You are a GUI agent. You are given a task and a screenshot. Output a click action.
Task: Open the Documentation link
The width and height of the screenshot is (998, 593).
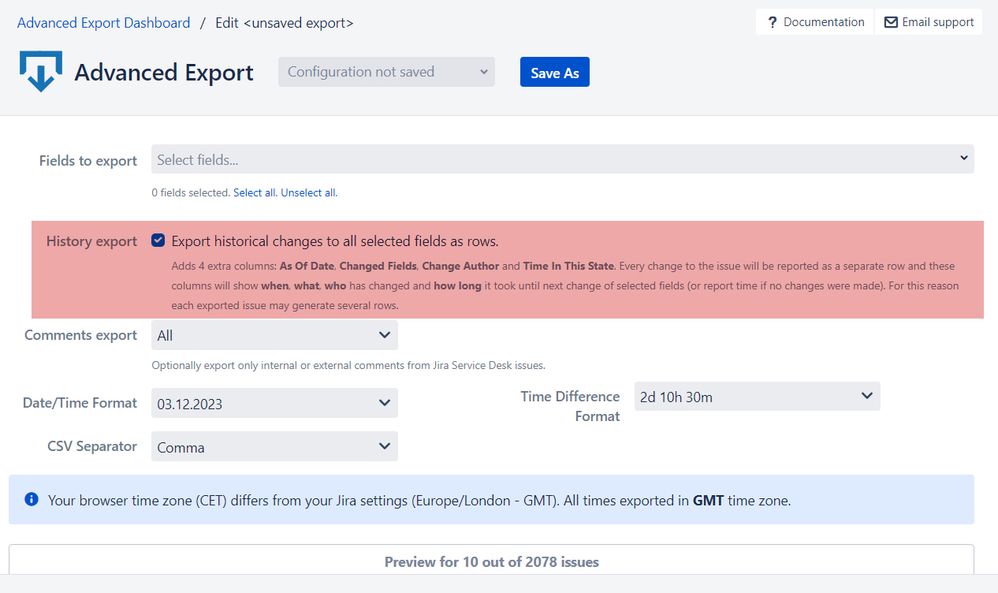[815, 22]
